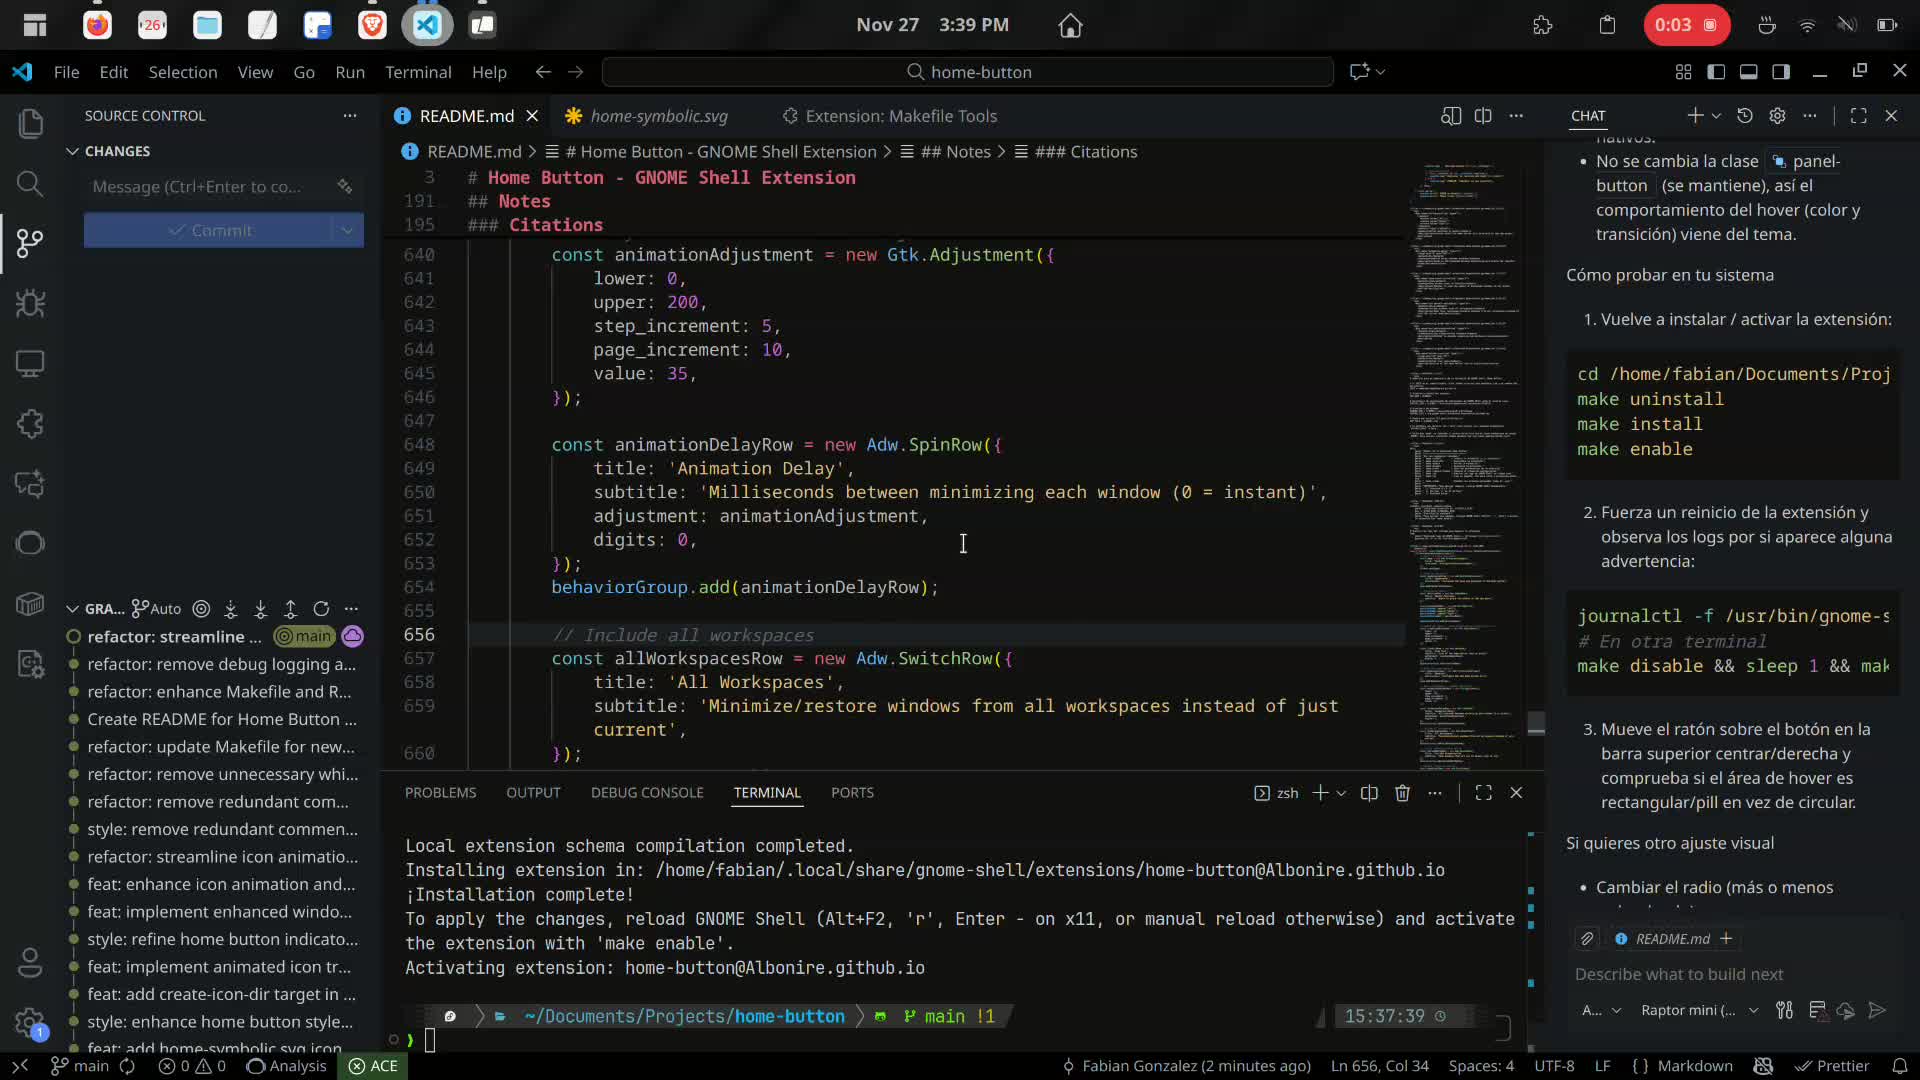The image size is (1920, 1080).
Task: Click Markdown language mode in status bar
Action: pos(1694,1066)
